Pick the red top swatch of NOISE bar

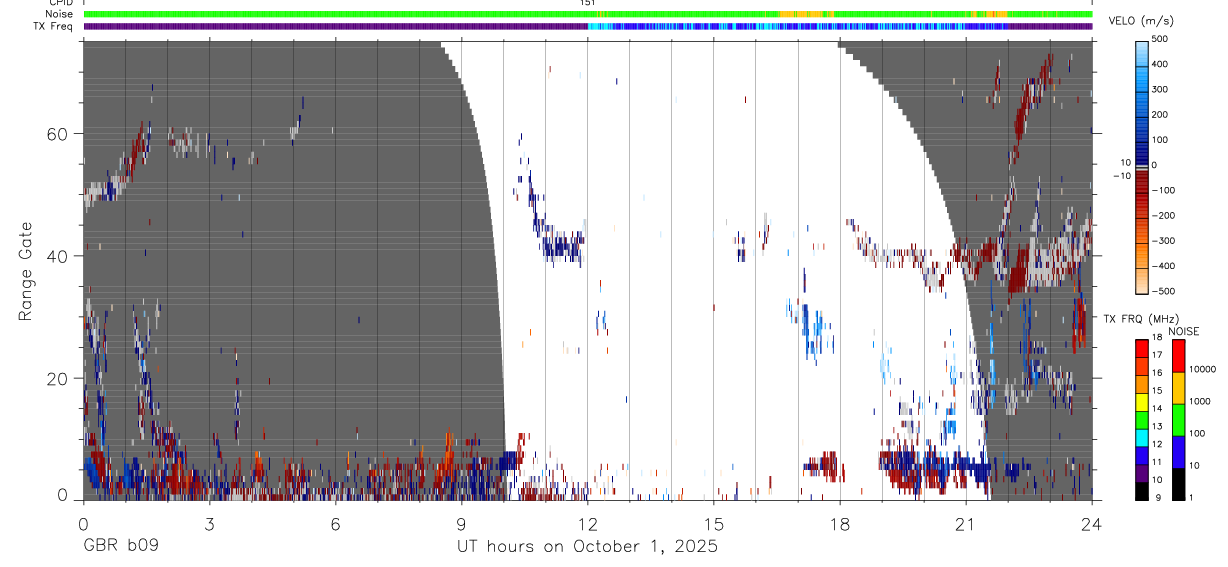[x=1178, y=355]
